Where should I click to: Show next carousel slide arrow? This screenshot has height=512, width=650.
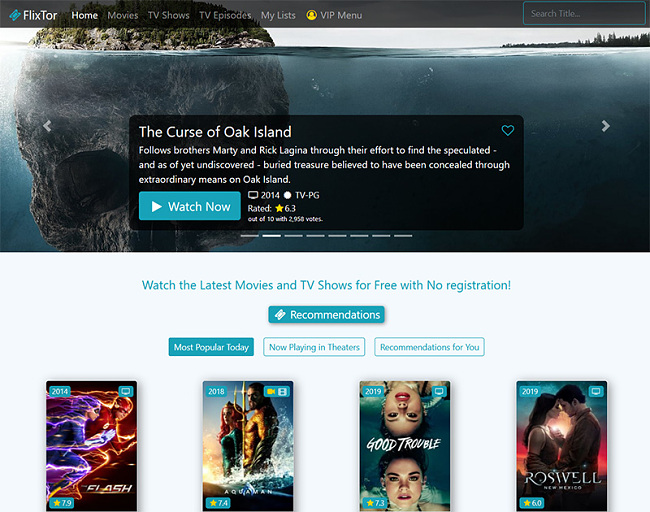(606, 126)
